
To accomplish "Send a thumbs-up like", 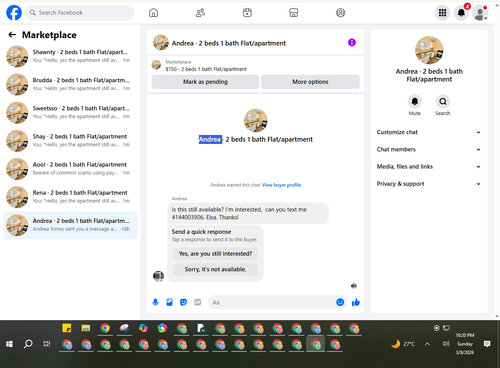I will click(x=356, y=302).
